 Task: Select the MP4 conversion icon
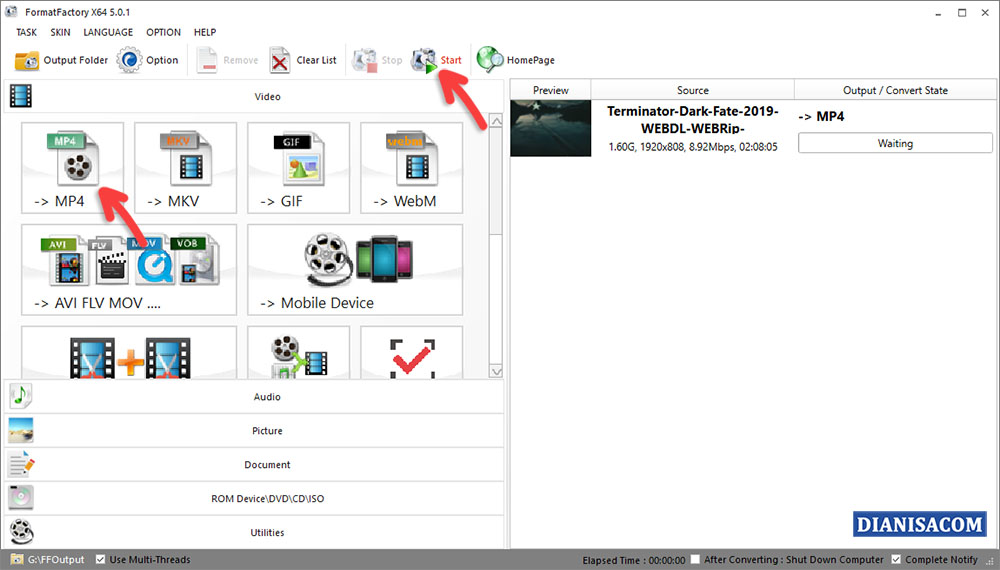tap(72, 167)
